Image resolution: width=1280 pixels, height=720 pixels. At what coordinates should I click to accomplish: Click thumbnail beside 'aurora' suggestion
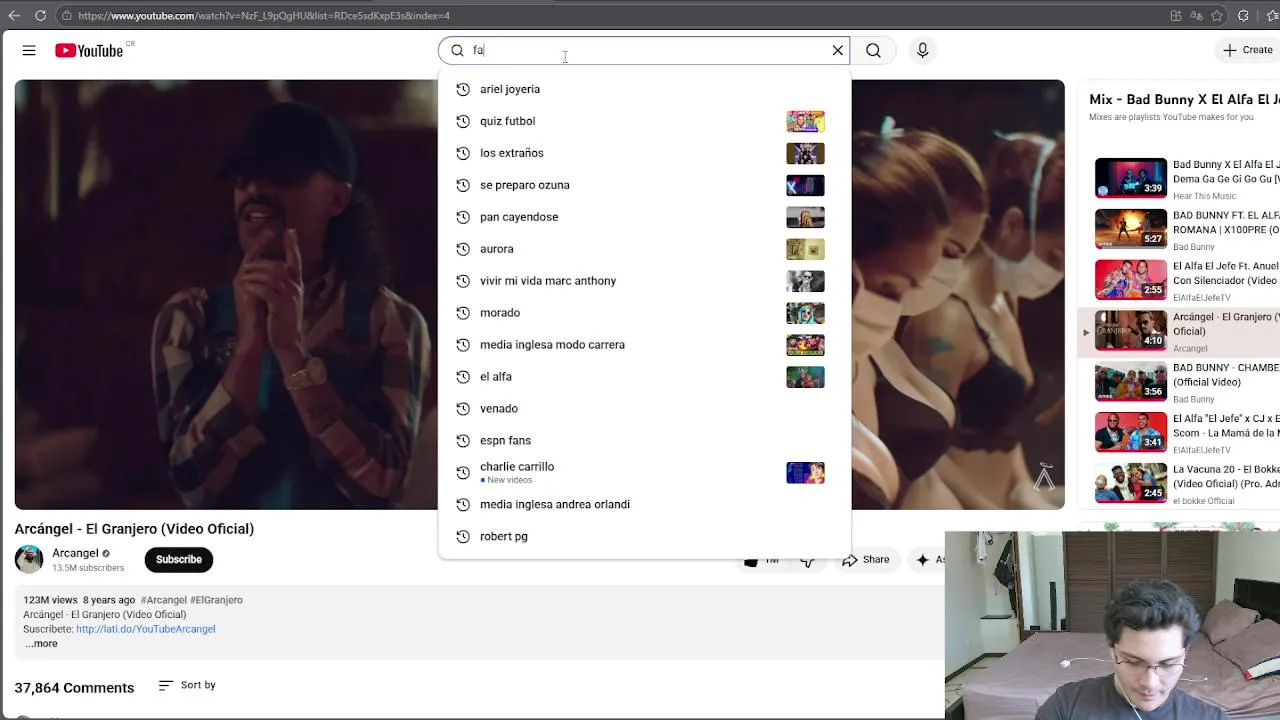pos(805,249)
